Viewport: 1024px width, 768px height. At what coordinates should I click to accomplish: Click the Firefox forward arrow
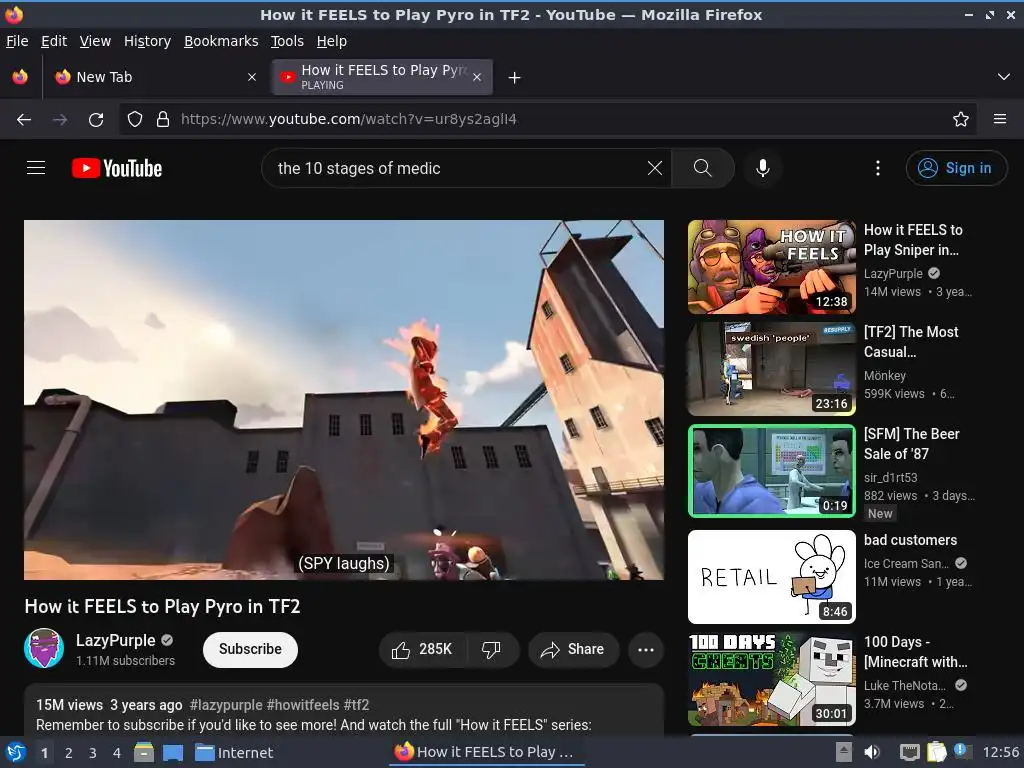point(60,120)
